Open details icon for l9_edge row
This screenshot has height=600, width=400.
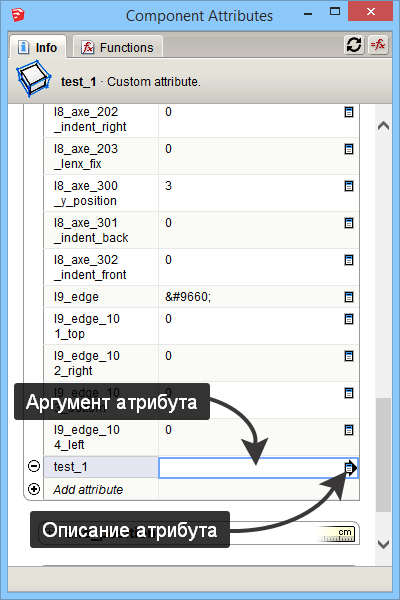(x=349, y=297)
